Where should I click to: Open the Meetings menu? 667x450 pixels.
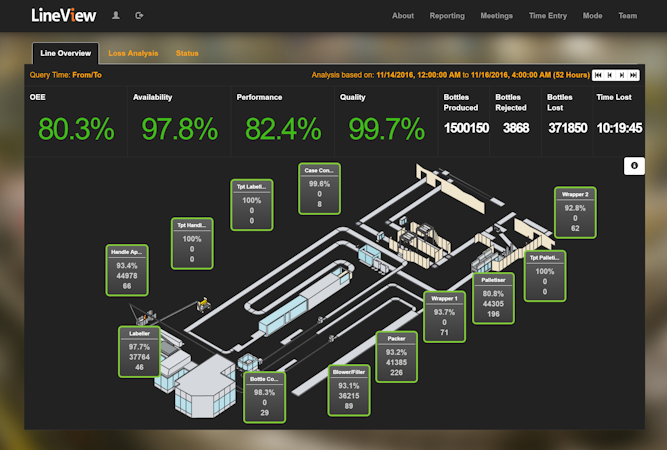[x=496, y=16]
